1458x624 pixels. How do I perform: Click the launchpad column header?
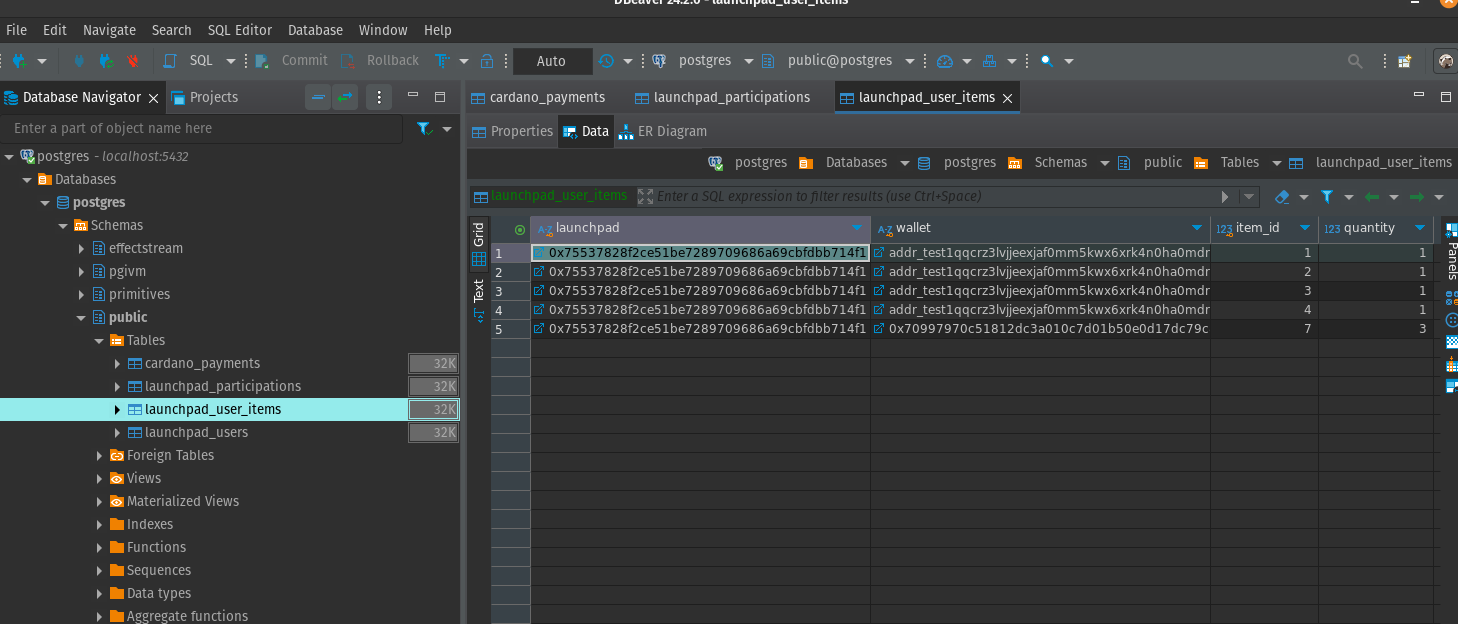pyautogui.click(x=700, y=228)
